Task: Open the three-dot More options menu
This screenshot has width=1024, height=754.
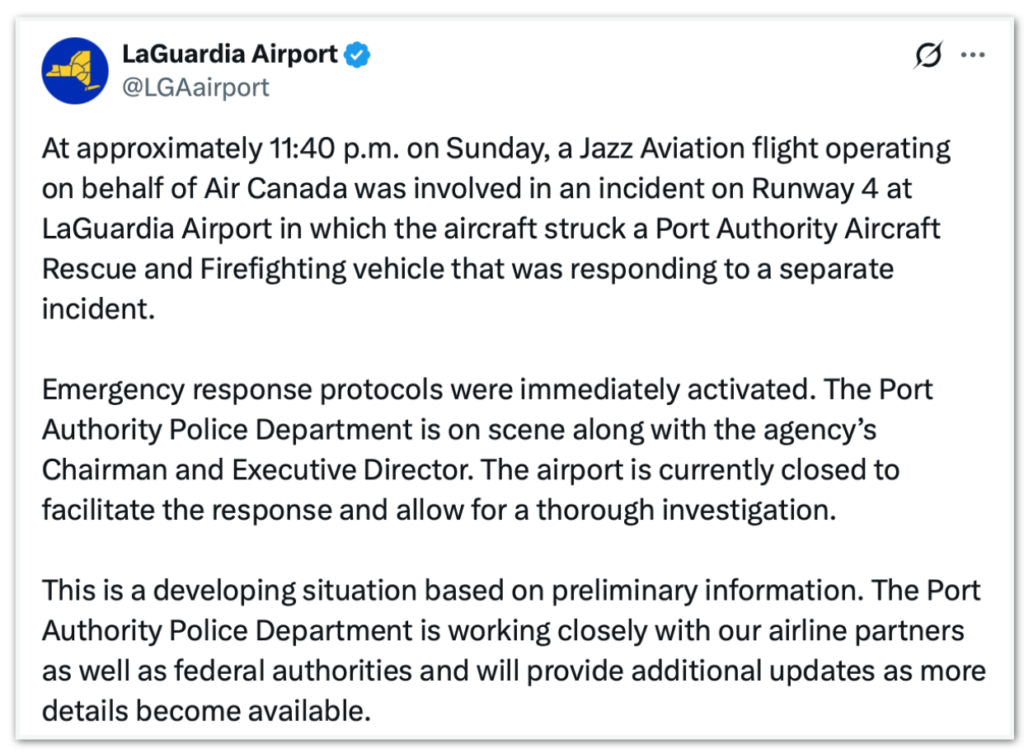Action: pyautogui.click(x=973, y=56)
